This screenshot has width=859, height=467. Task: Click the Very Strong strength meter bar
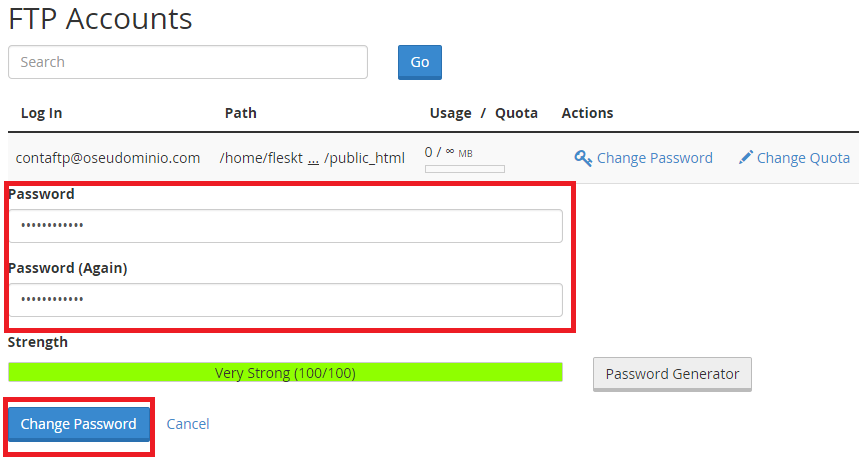pos(285,373)
